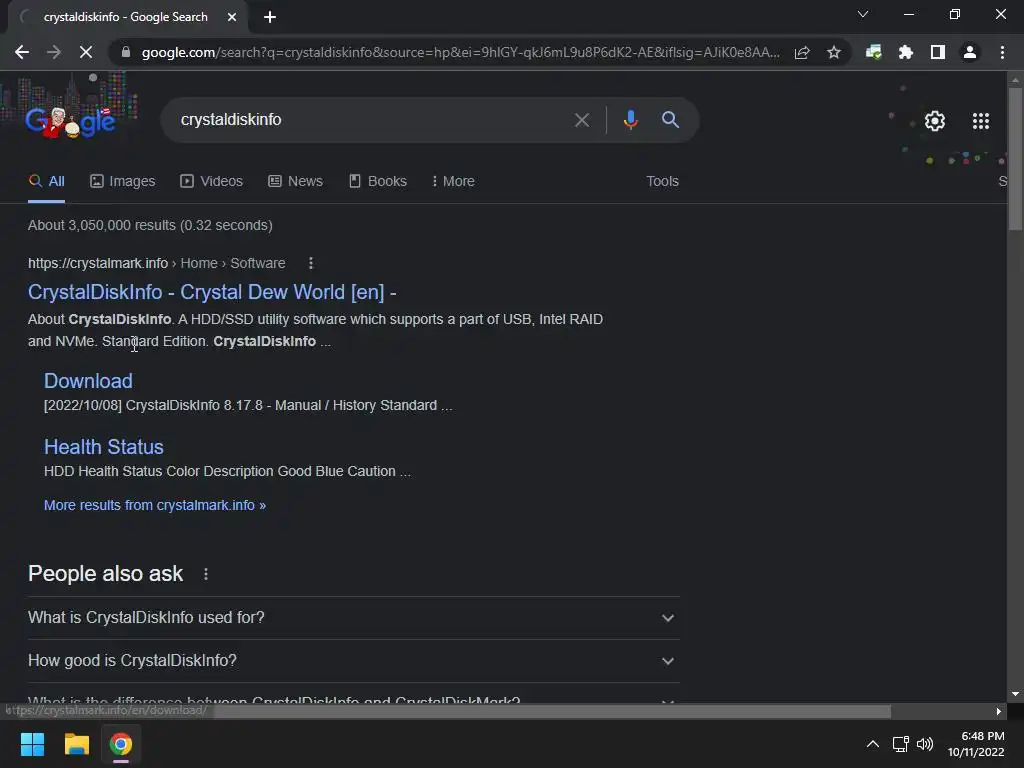Viewport: 1024px width, 768px height.
Task: Open the volume tray icon
Action: click(925, 744)
